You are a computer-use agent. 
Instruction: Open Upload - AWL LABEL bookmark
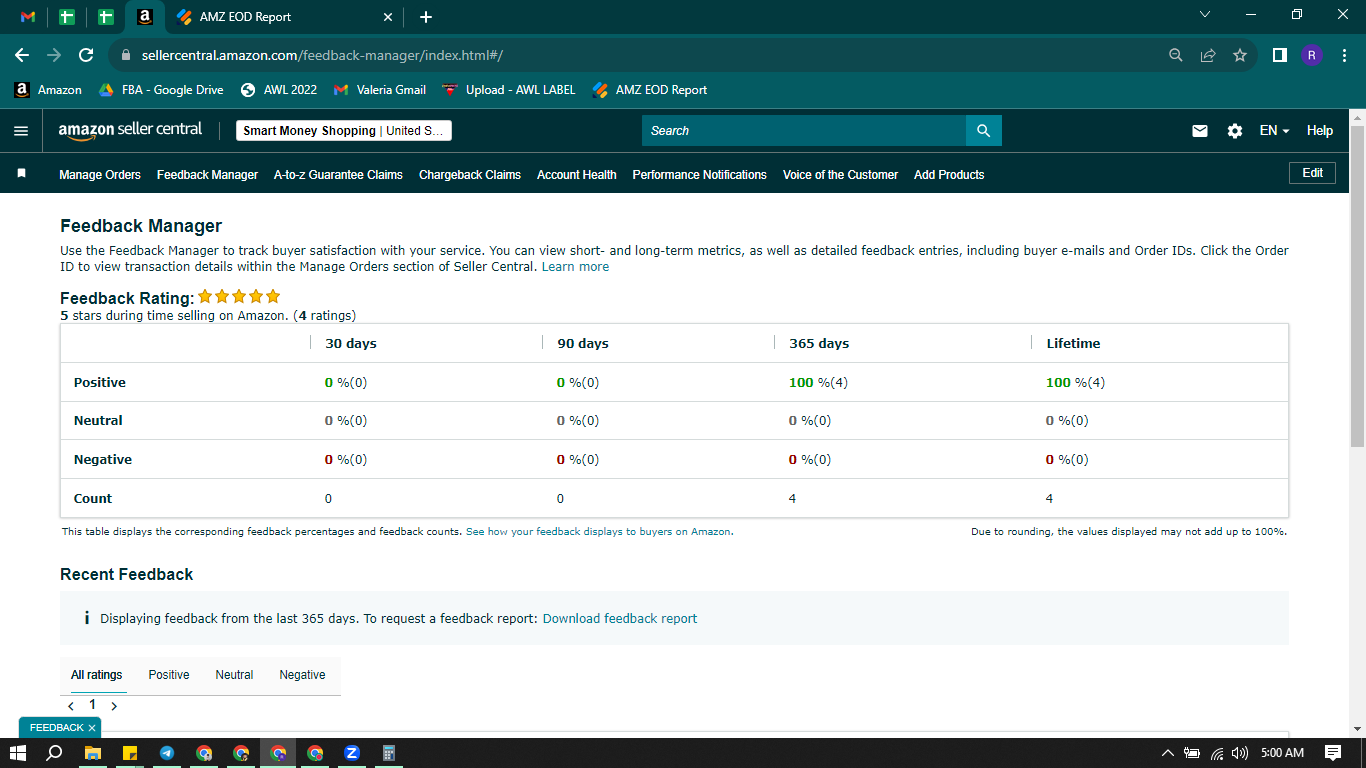[509, 90]
